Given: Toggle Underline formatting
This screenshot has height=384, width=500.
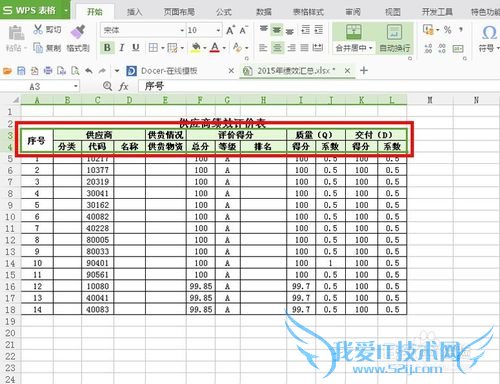Looking at the screenshot, I should [x=136, y=48].
